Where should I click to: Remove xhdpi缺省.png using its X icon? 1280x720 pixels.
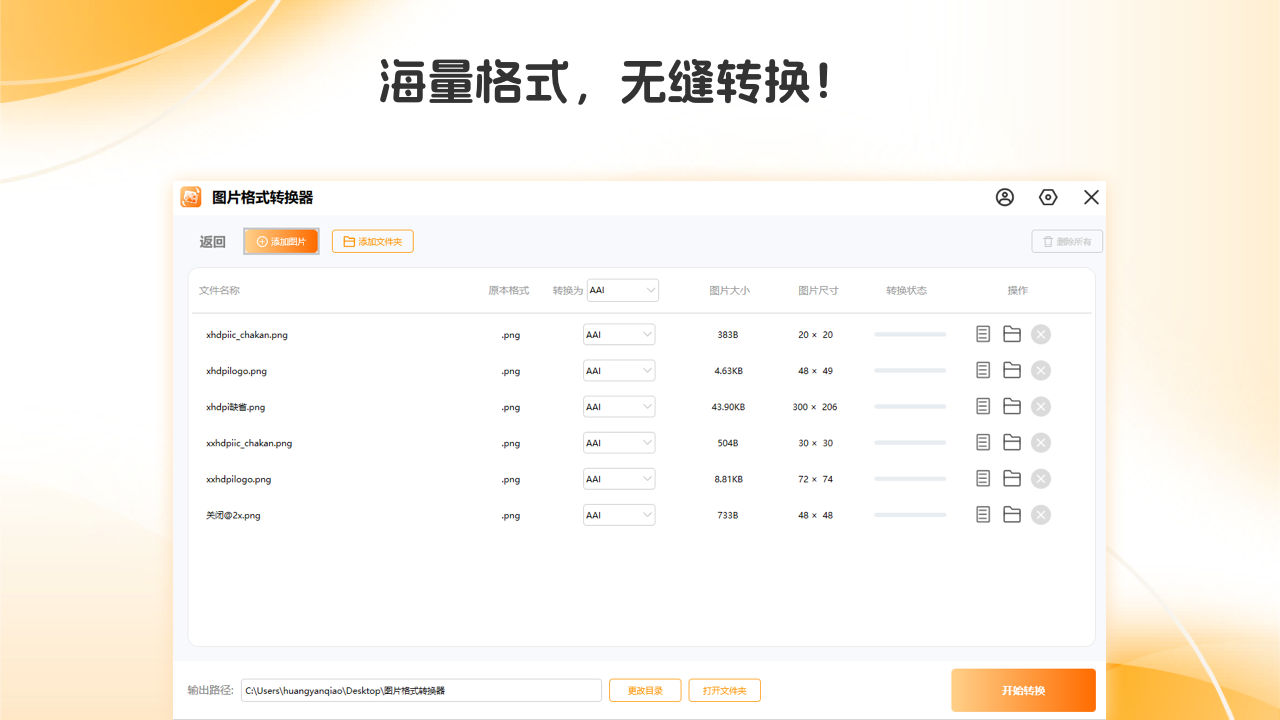click(1040, 406)
